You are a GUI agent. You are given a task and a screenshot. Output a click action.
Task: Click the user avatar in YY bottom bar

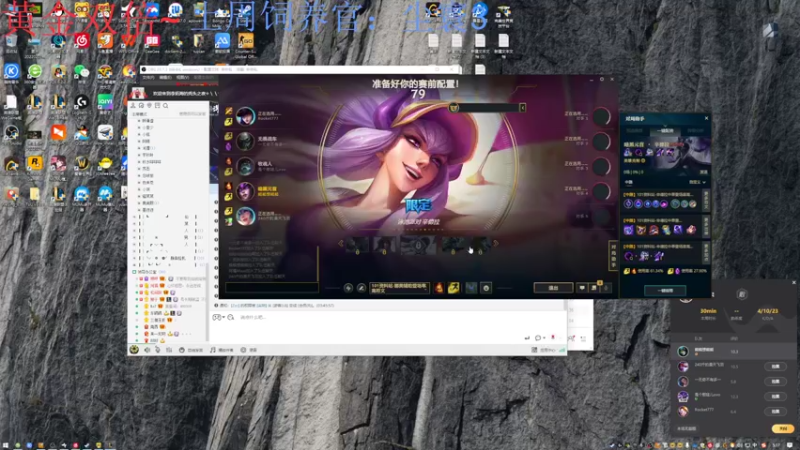tap(134, 349)
